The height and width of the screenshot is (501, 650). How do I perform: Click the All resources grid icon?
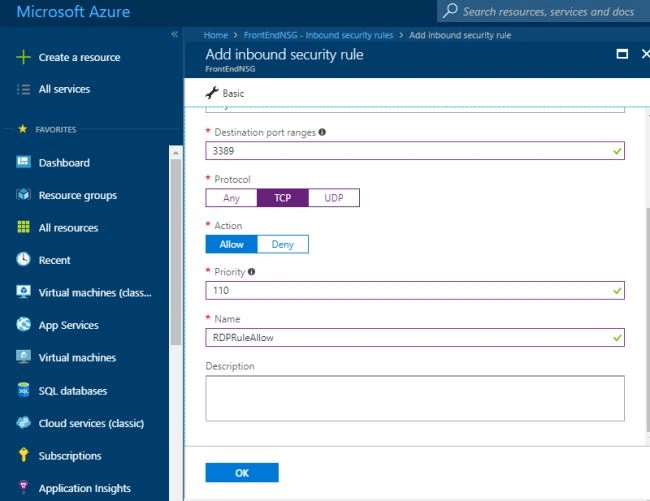click(23, 227)
